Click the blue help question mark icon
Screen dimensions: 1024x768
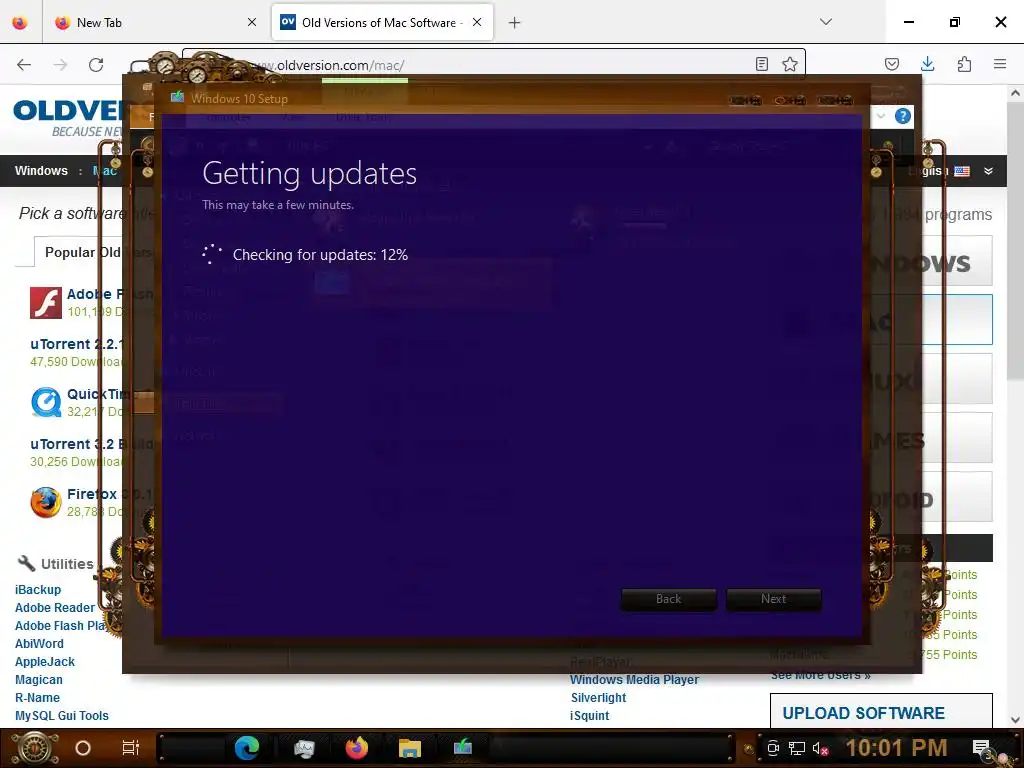click(903, 116)
